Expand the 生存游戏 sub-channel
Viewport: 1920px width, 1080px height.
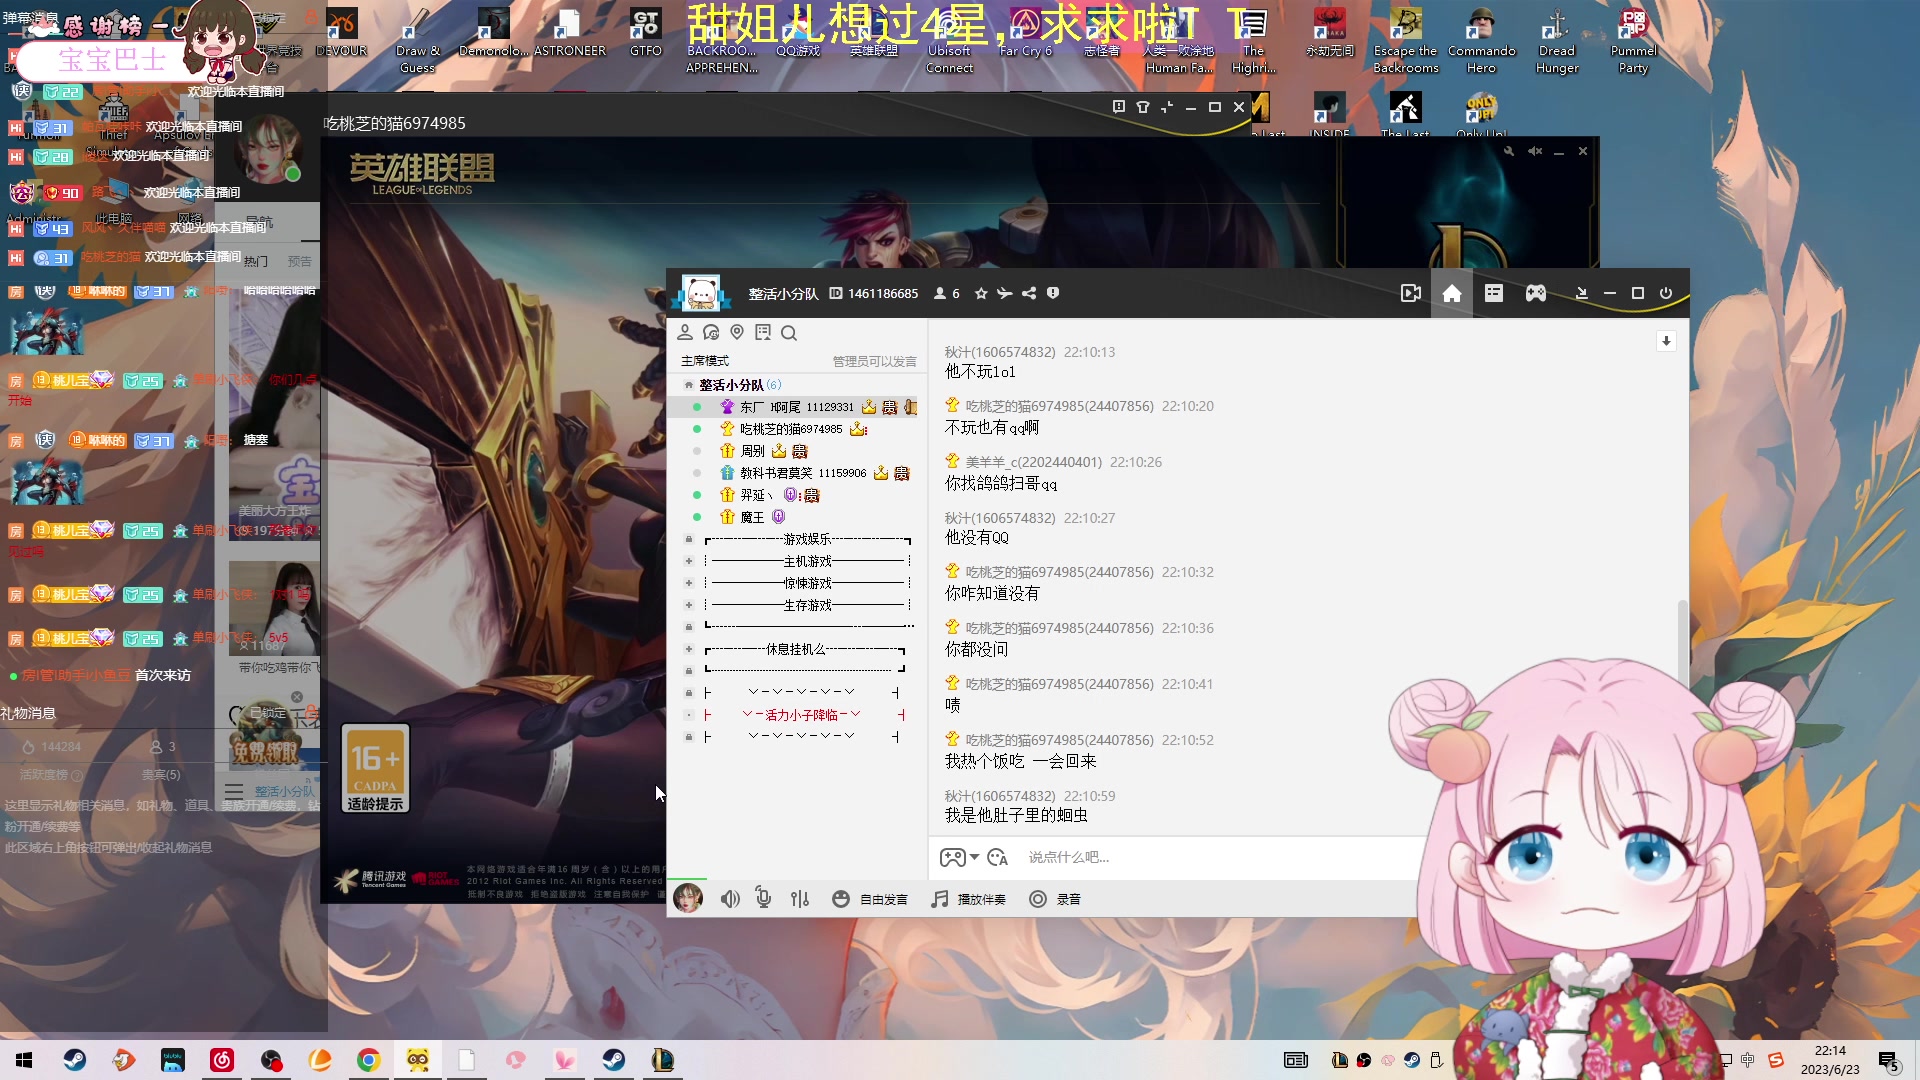689,605
